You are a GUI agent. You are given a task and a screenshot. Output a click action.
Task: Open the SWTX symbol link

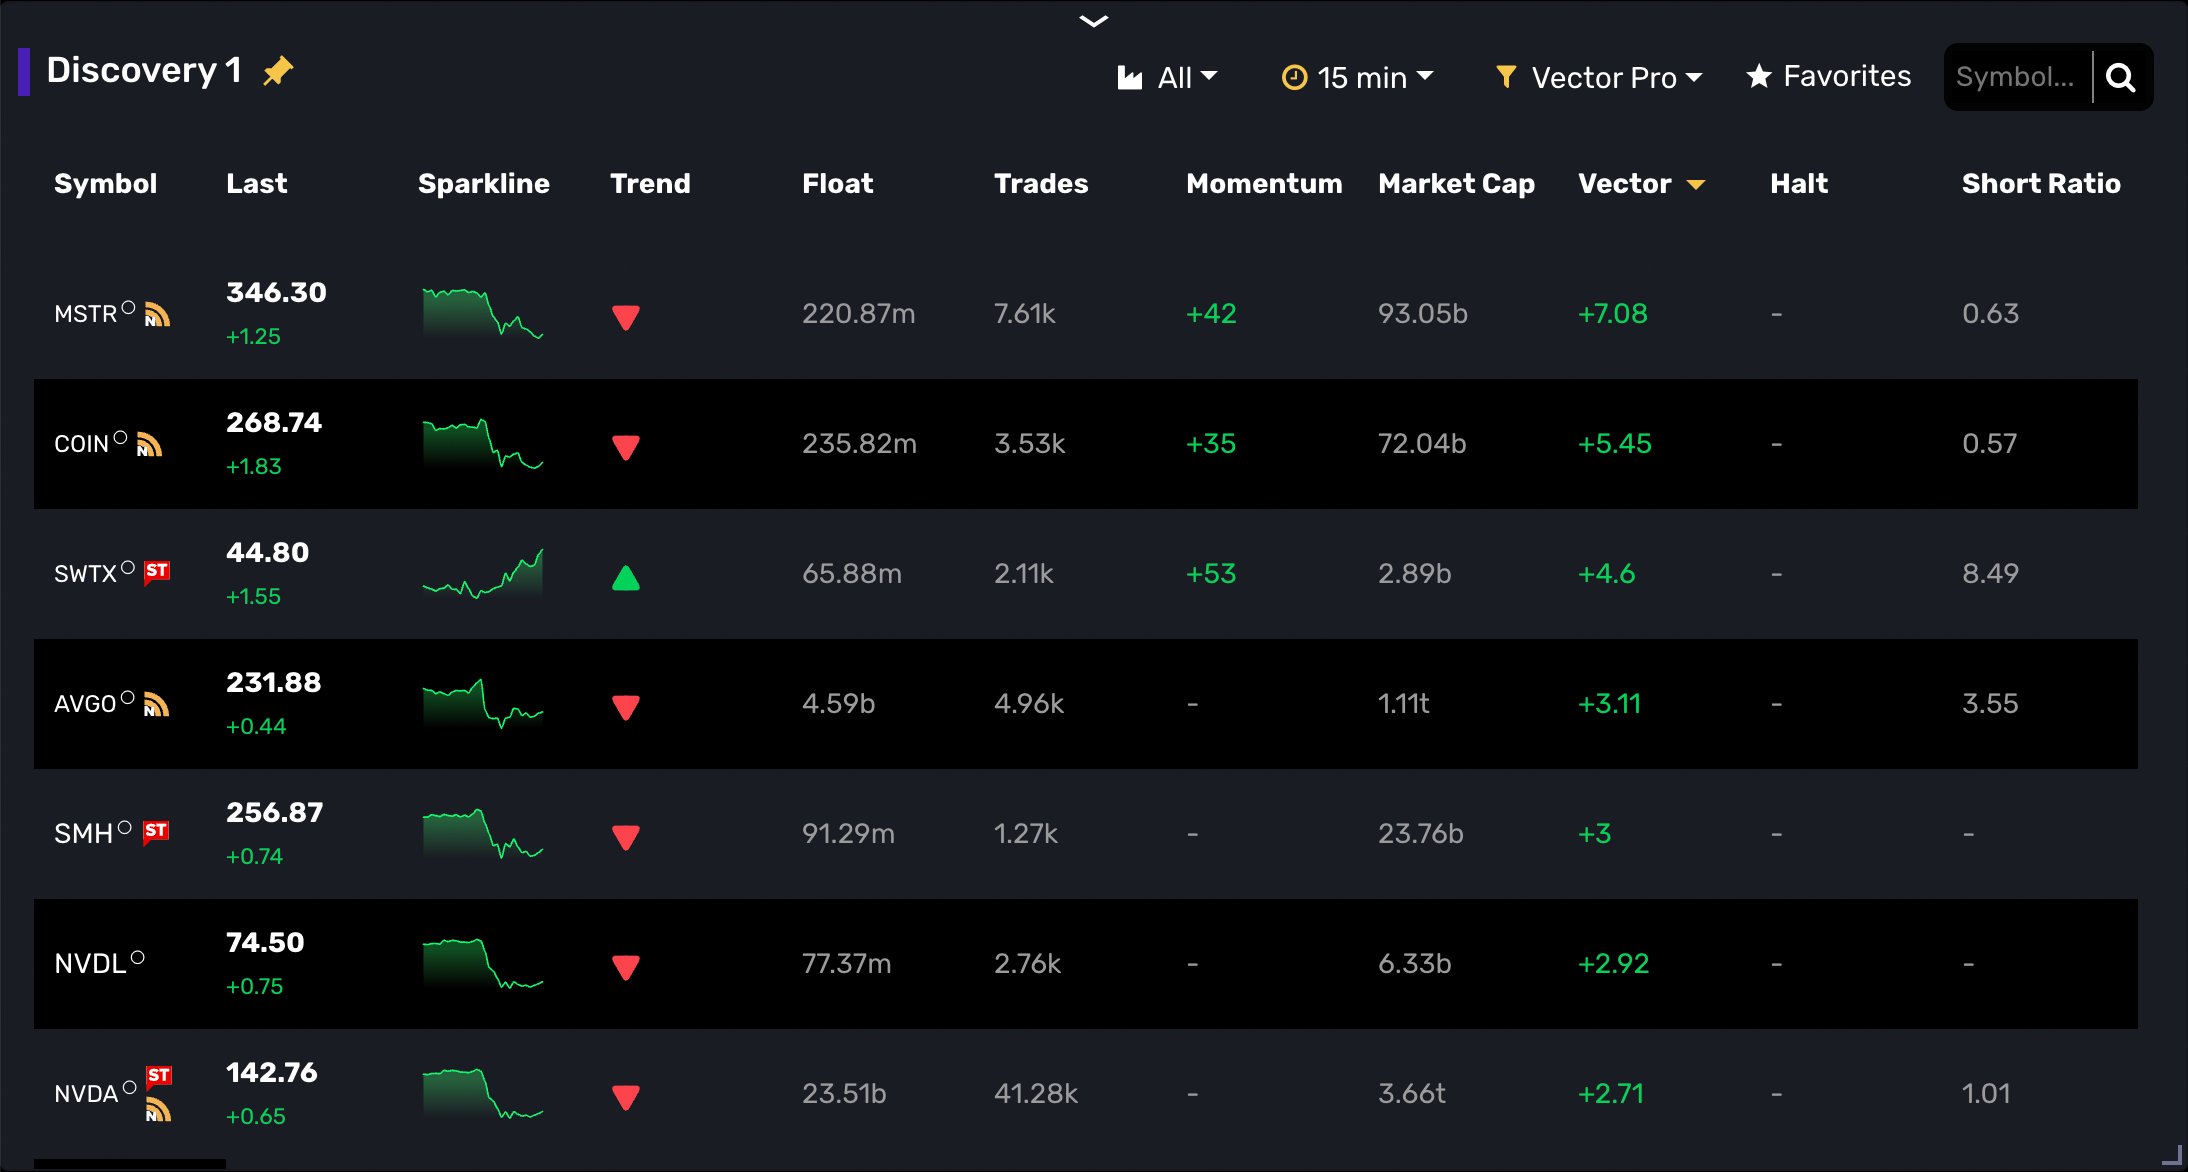[86, 574]
